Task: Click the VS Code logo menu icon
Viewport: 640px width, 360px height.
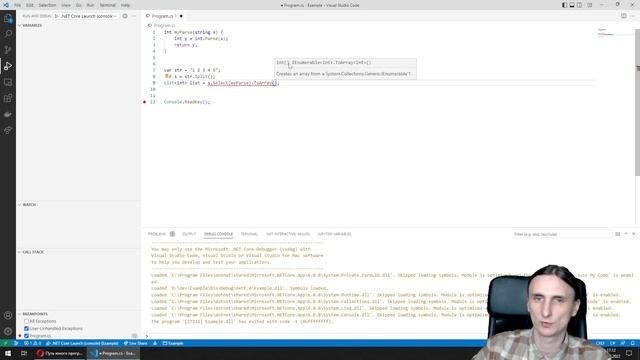Action: [x=6, y=5]
